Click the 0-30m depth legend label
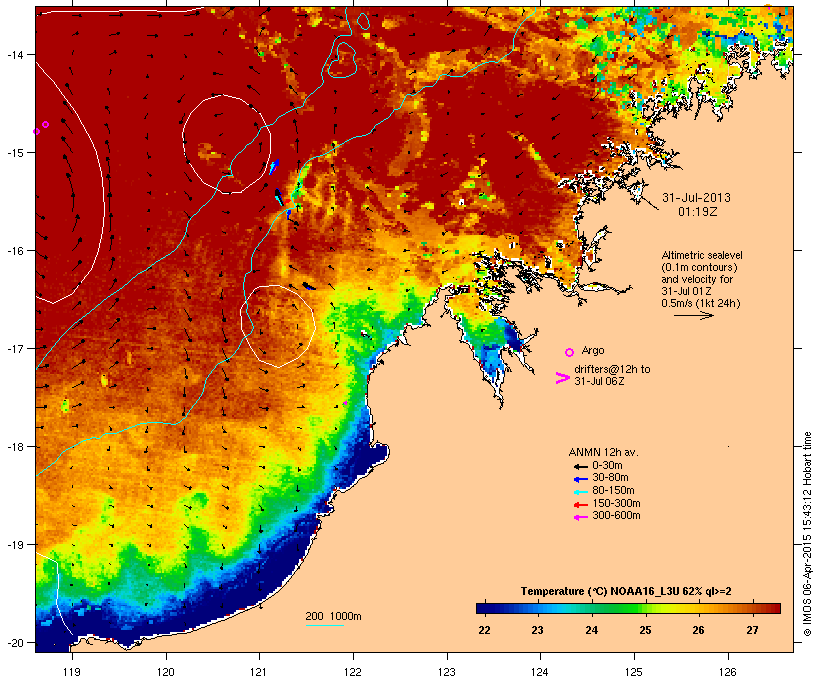This screenshot has height=680, width=820. click(607, 466)
